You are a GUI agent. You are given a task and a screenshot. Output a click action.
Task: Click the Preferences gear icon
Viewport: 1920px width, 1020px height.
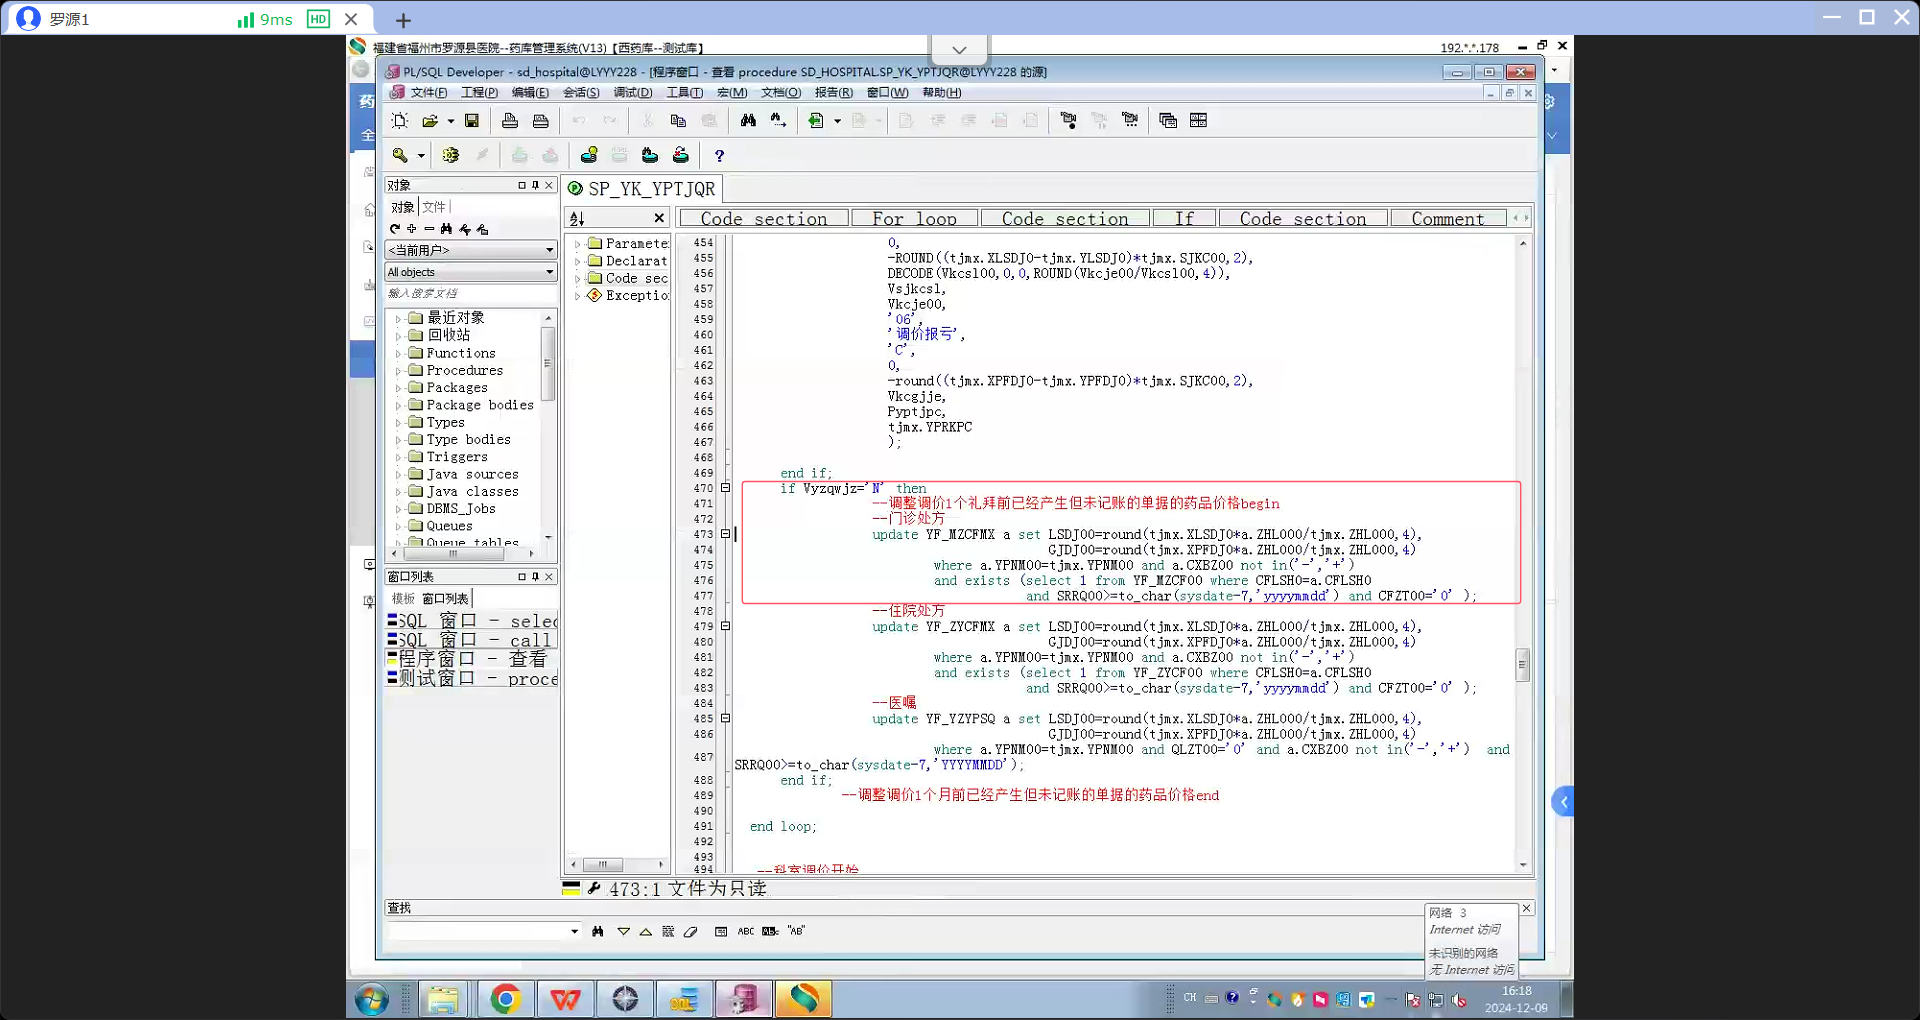click(x=451, y=156)
